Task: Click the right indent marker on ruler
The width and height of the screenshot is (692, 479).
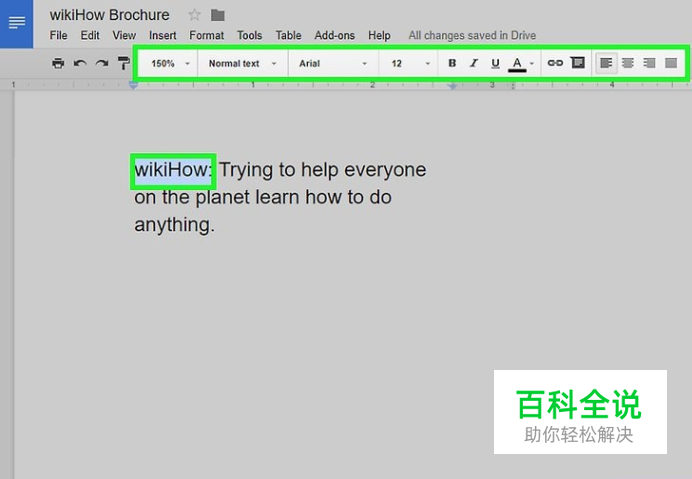Action: pyautogui.click(x=452, y=86)
